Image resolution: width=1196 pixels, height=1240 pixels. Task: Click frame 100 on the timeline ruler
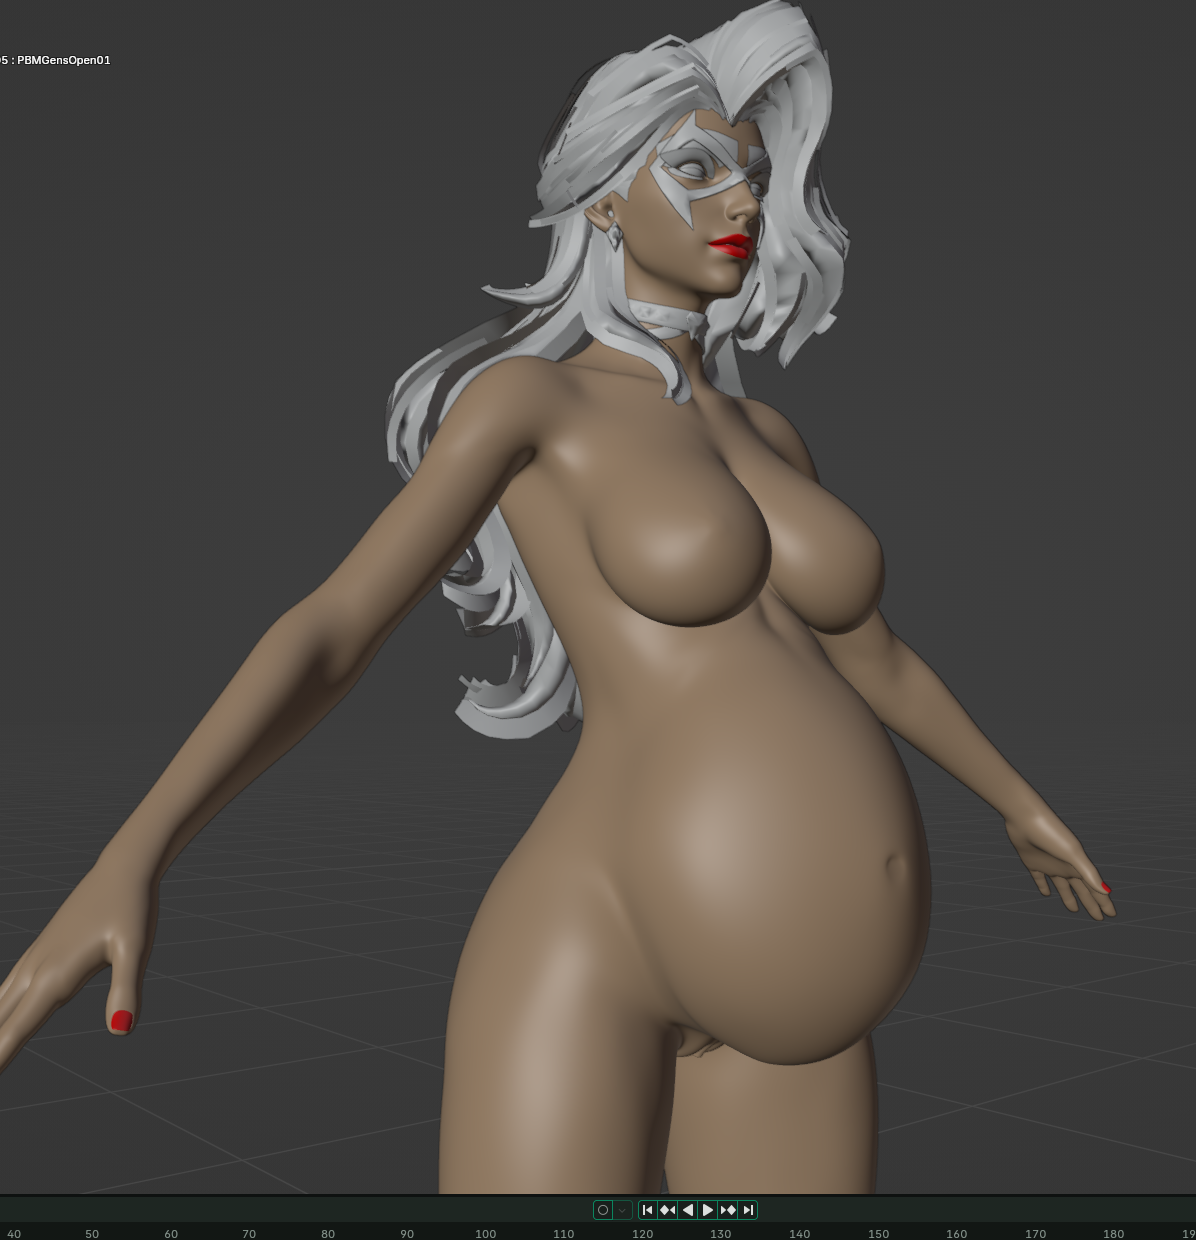(486, 1233)
